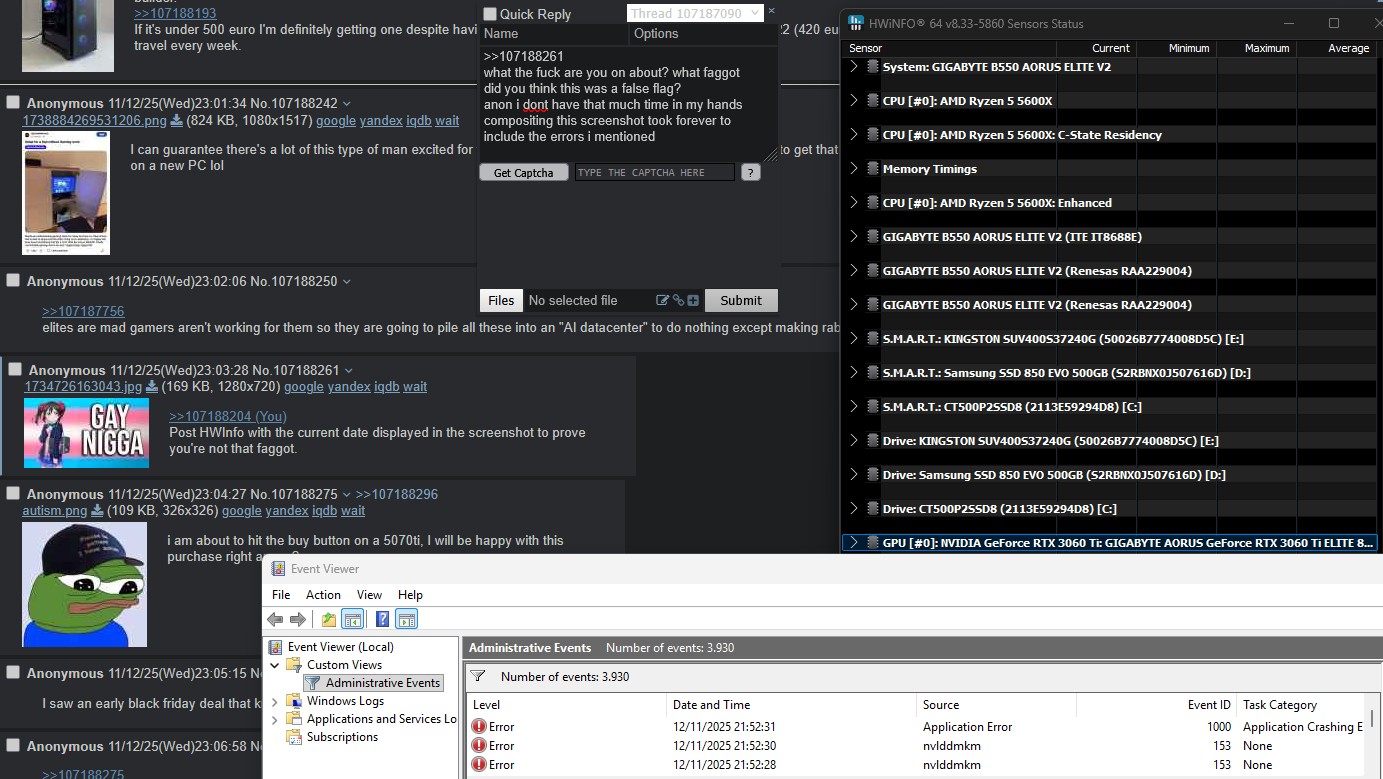Expand the GPU [#0]: NVIDIA GeForce RTX 3060 Ti sensor group
This screenshot has height=779, width=1383.
point(853,543)
